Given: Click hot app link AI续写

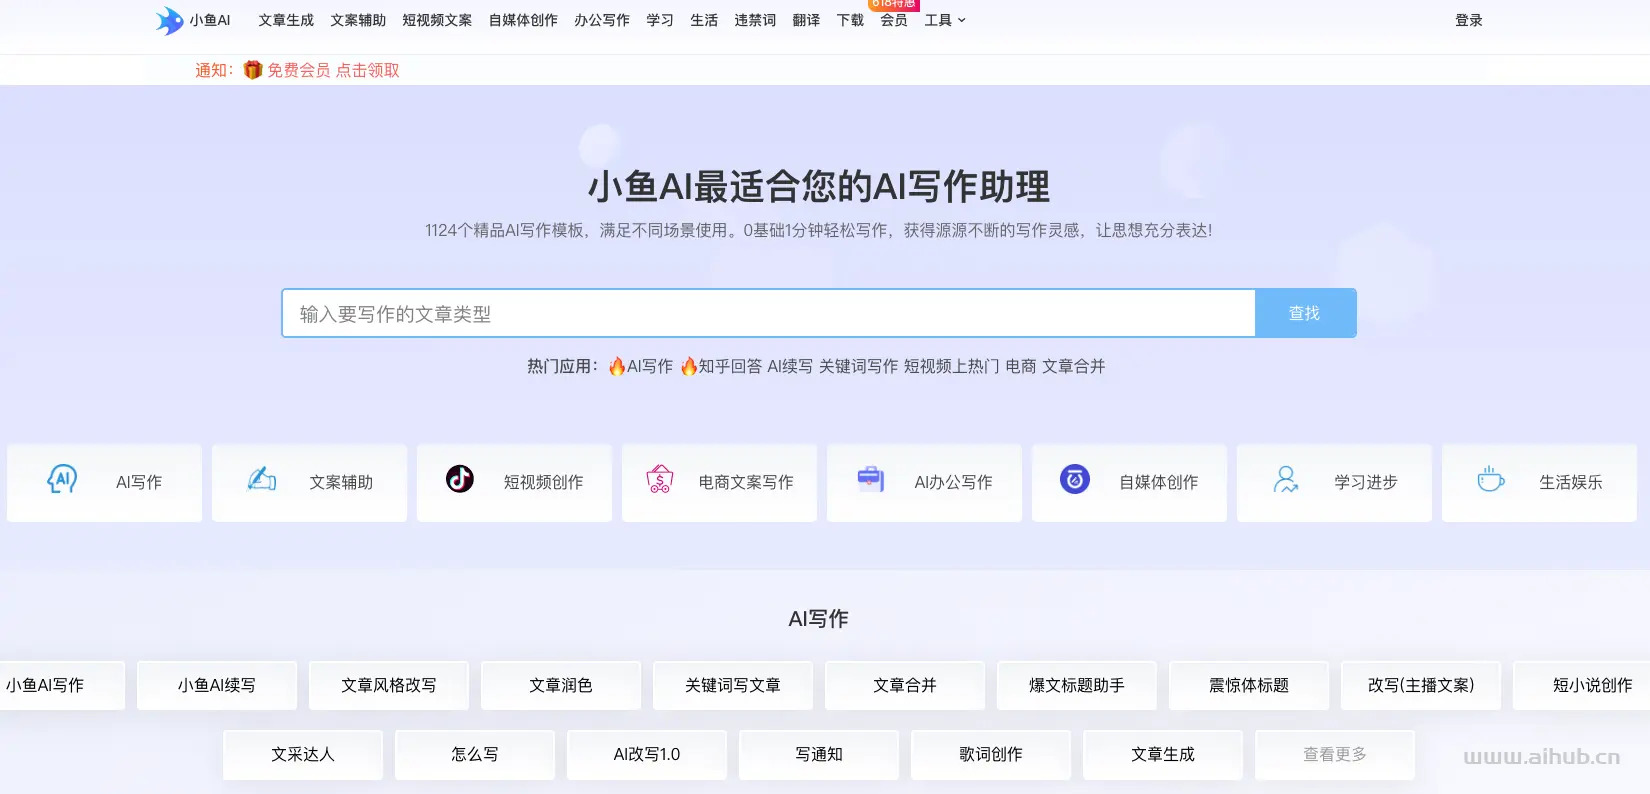Looking at the screenshot, I should tap(790, 366).
